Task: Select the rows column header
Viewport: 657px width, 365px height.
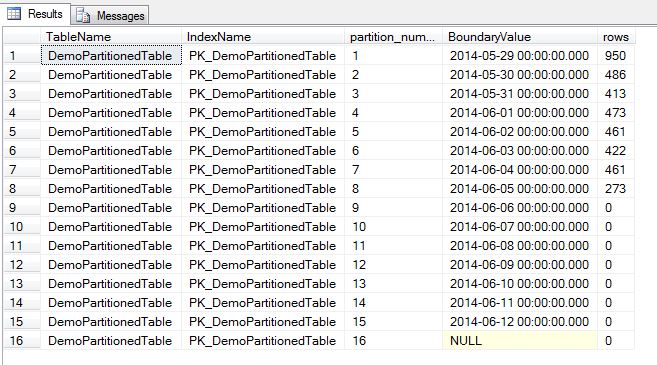Action: tap(616, 37)
